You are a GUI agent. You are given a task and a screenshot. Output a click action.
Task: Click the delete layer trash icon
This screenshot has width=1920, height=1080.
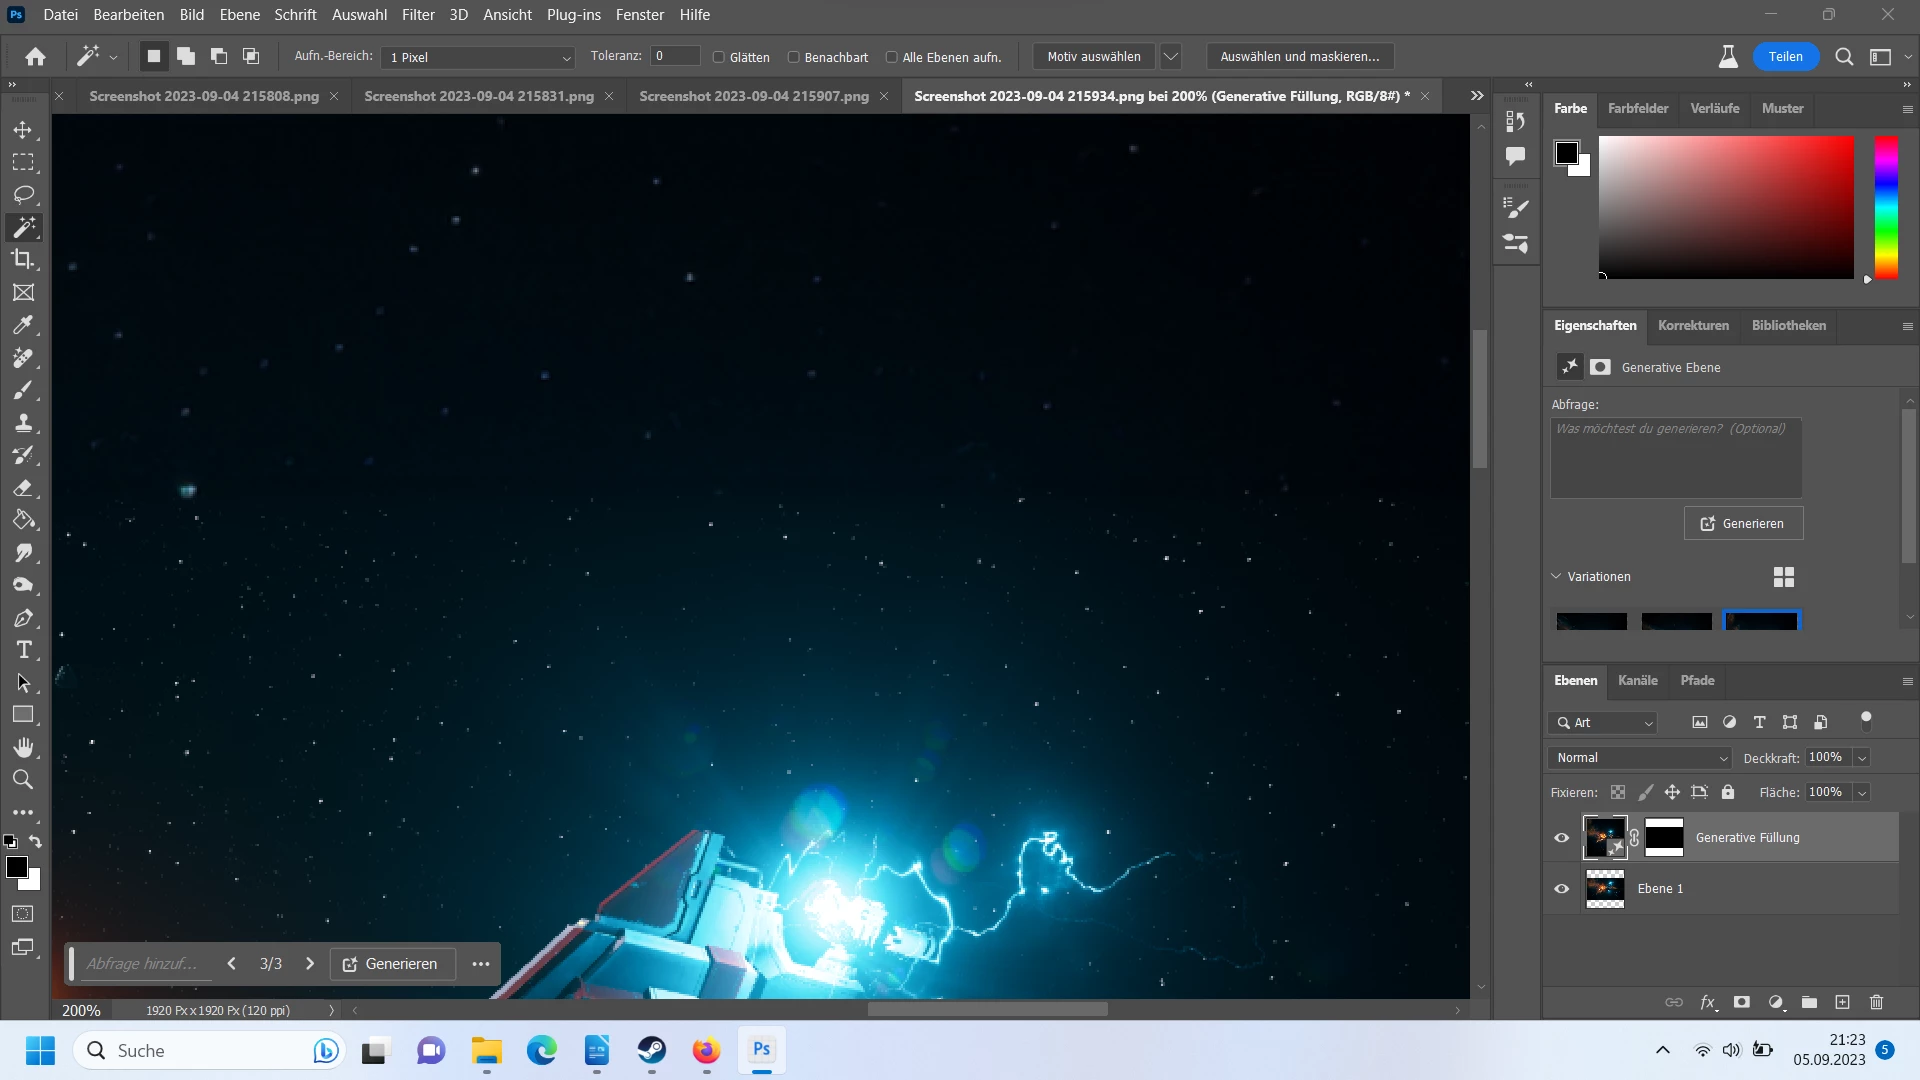pyautogui.click(x=1876, y=1002)
